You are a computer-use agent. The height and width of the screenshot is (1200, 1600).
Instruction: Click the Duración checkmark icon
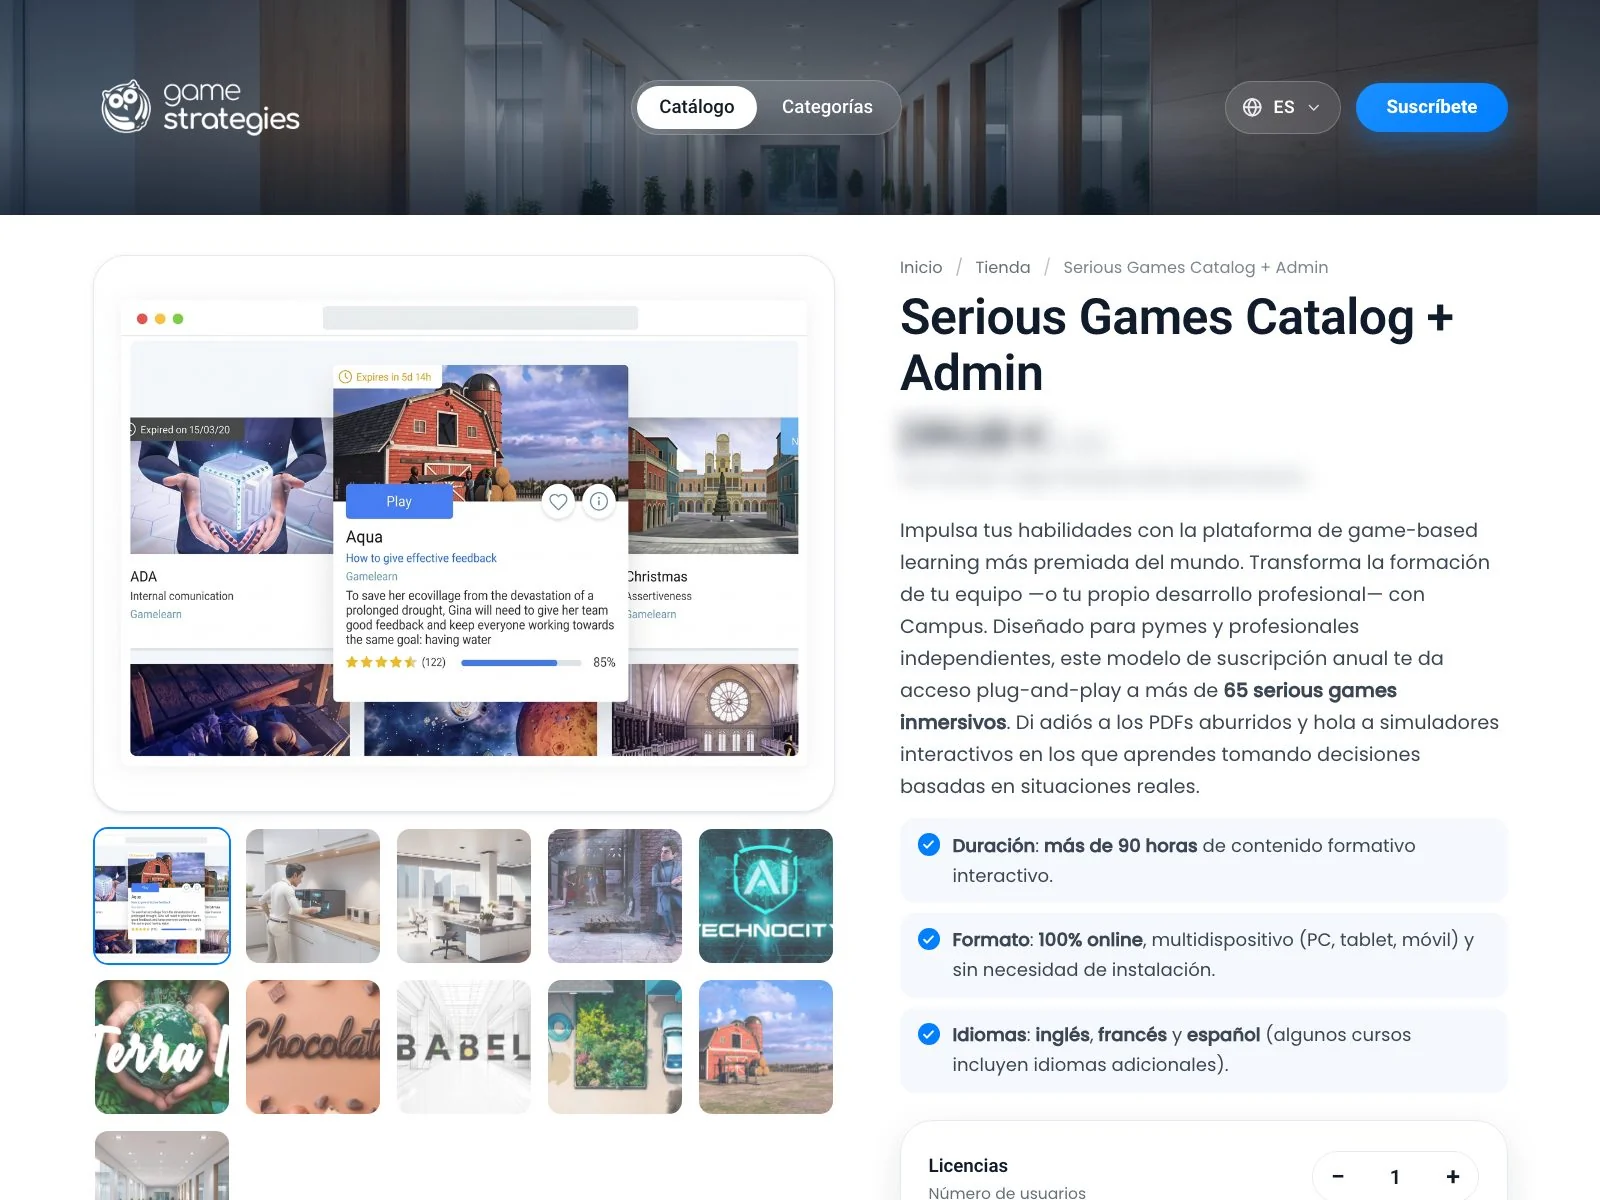929,845
